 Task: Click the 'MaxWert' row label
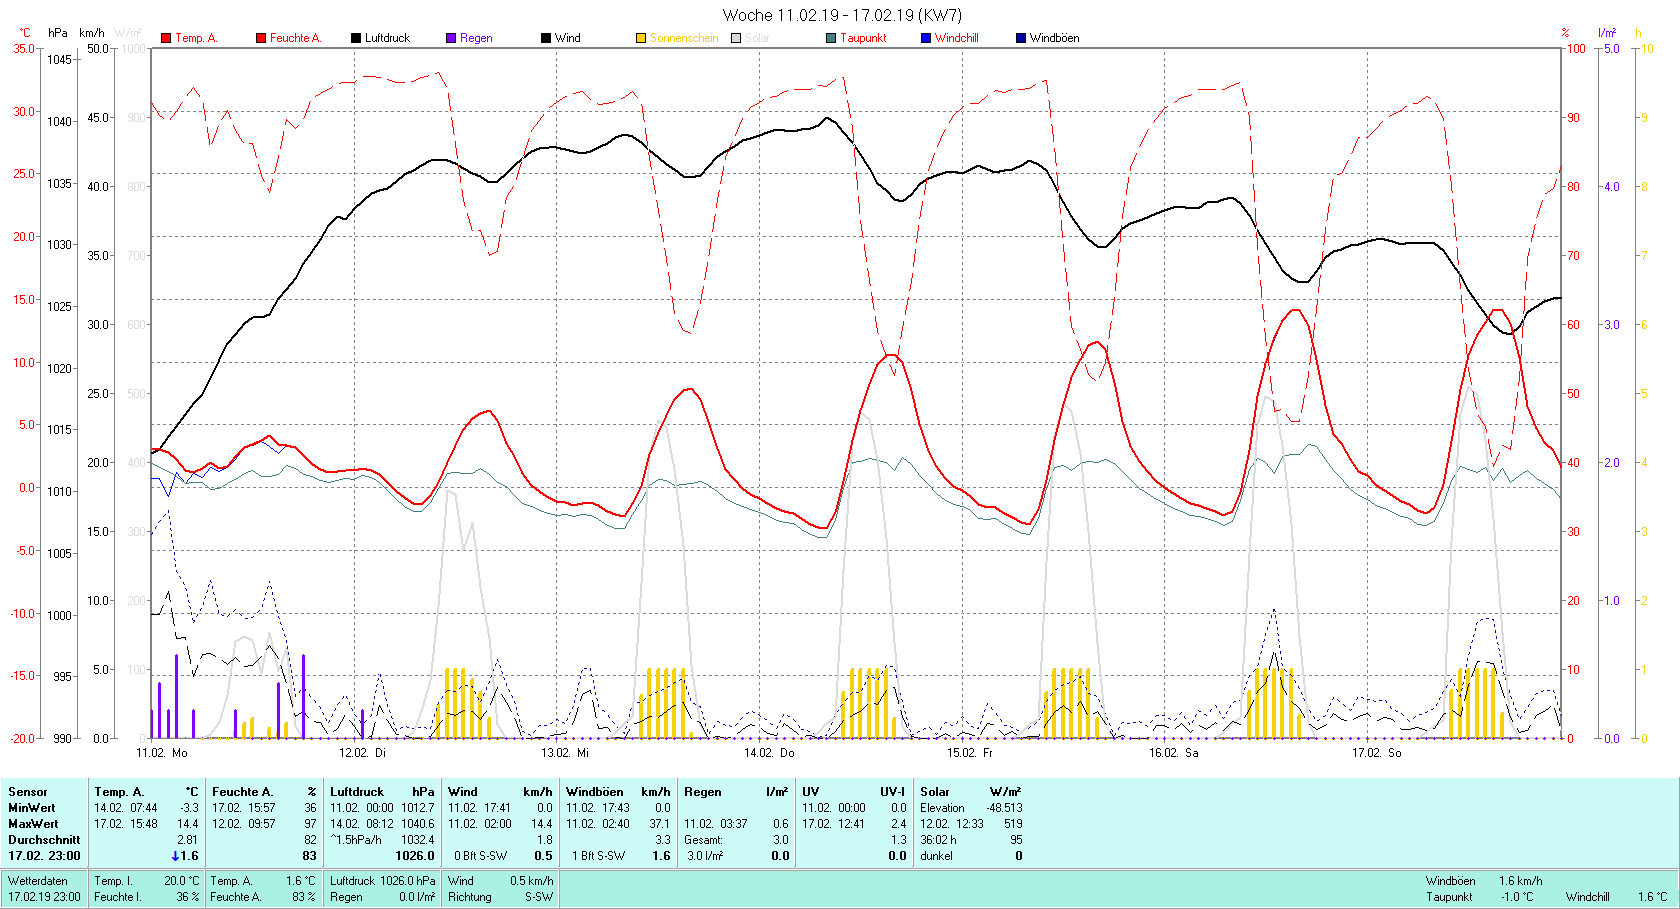coord(33,824)
